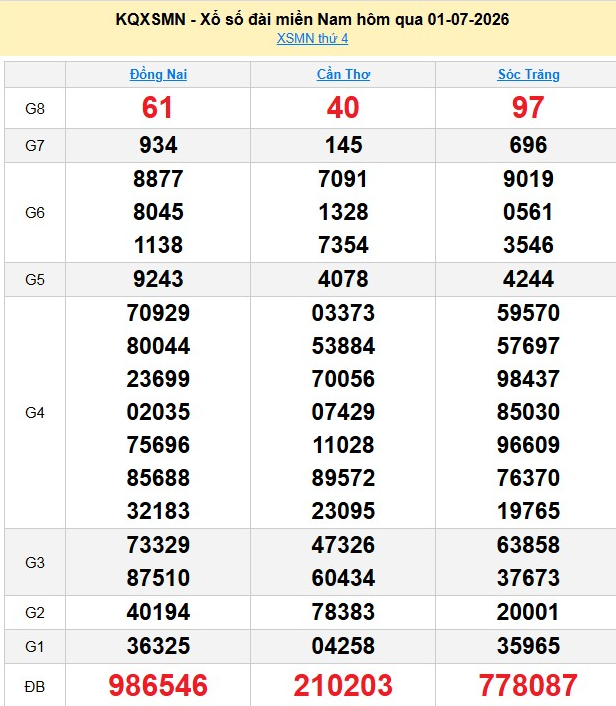
Task: Select the Đồng Nai special prize 986546
Action: click(158, 685)
